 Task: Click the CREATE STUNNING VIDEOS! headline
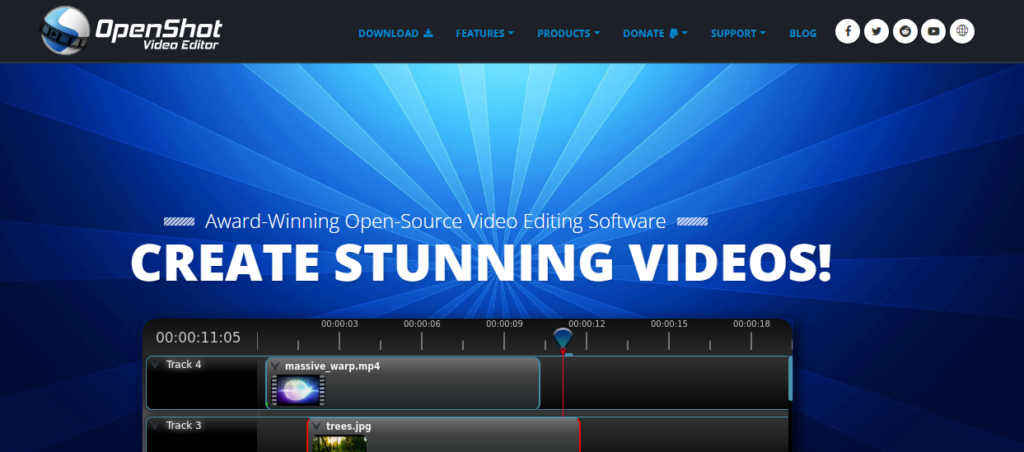[481, 263]
